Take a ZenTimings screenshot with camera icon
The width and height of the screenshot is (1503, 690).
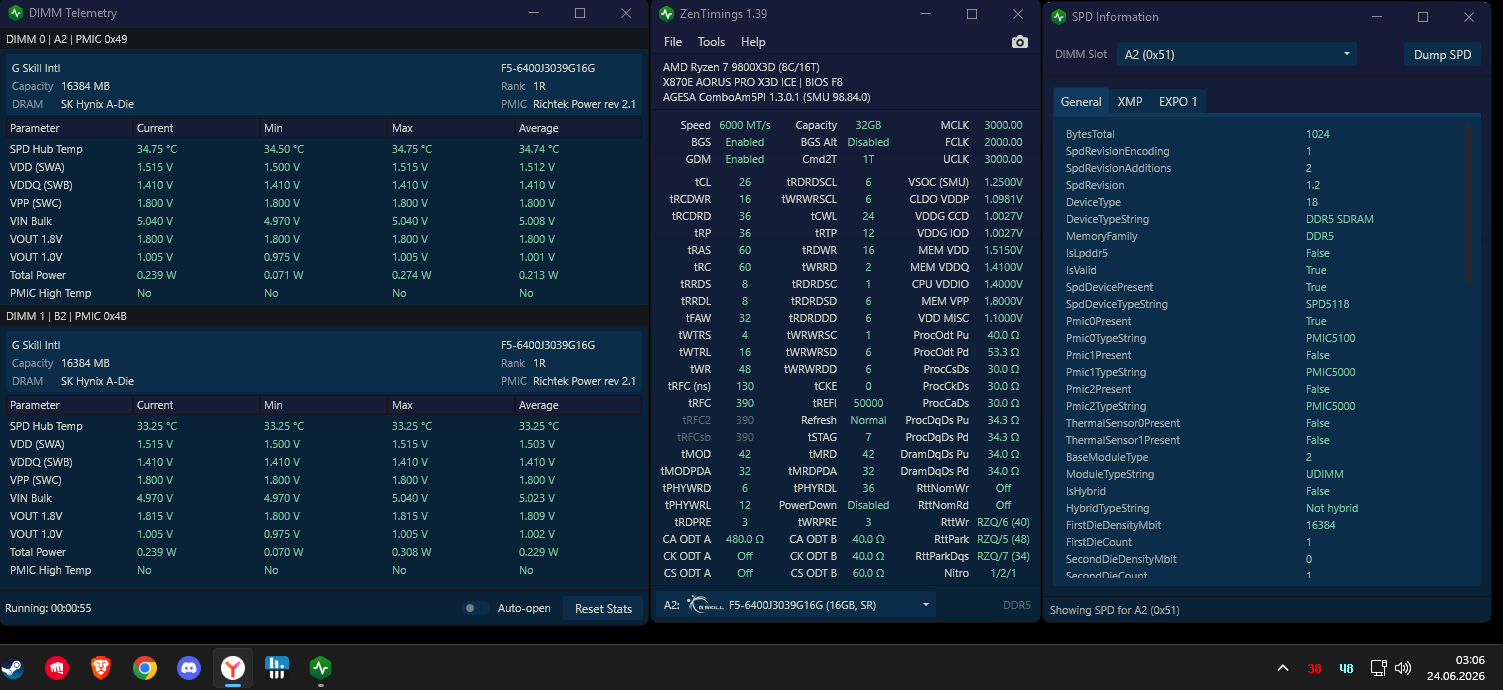pos(1019,42)
